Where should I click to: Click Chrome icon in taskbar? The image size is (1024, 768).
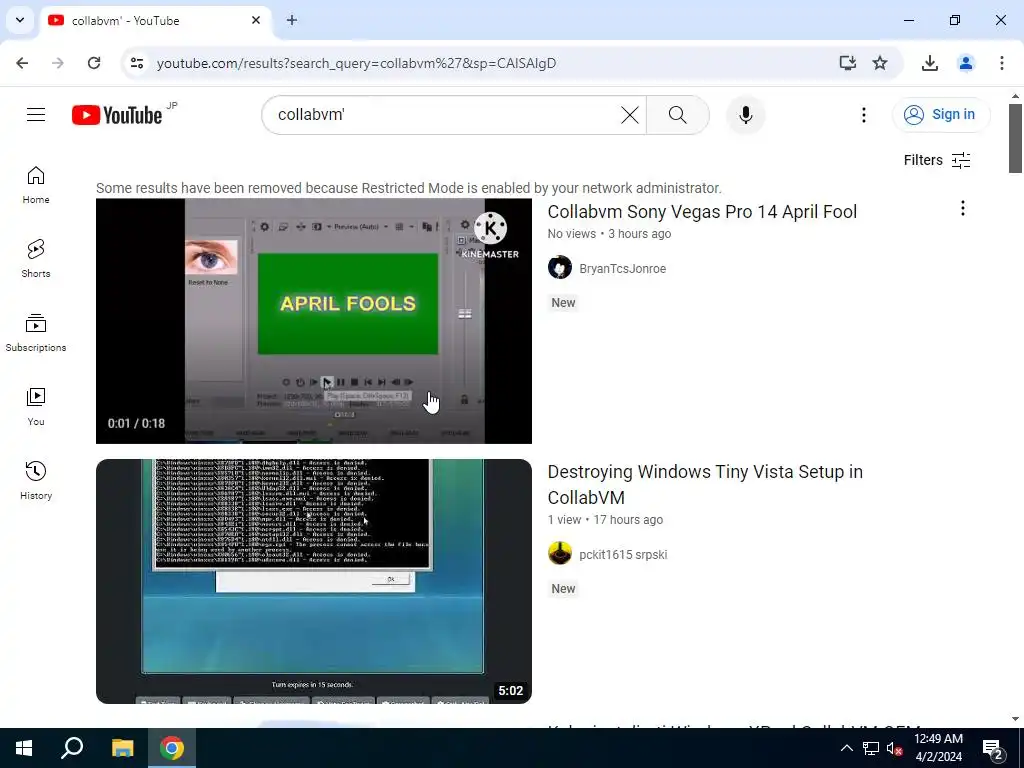[x=172, y=748]
